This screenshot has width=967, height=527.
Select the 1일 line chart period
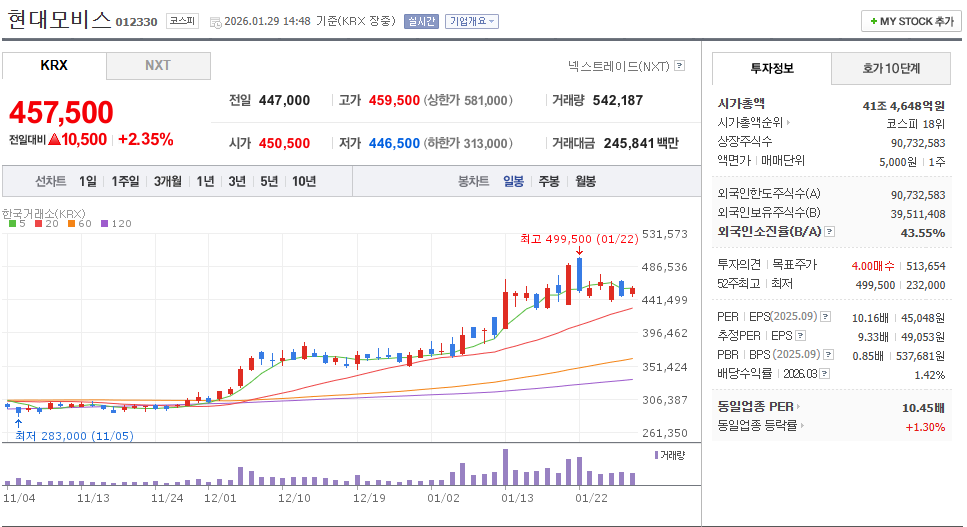[x=88, y=181]
